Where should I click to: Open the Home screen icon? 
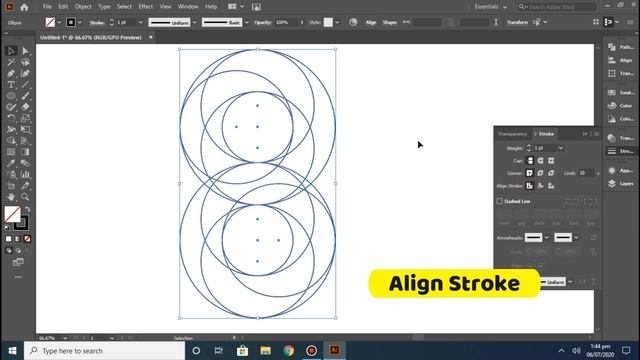[x=24, y=7]
